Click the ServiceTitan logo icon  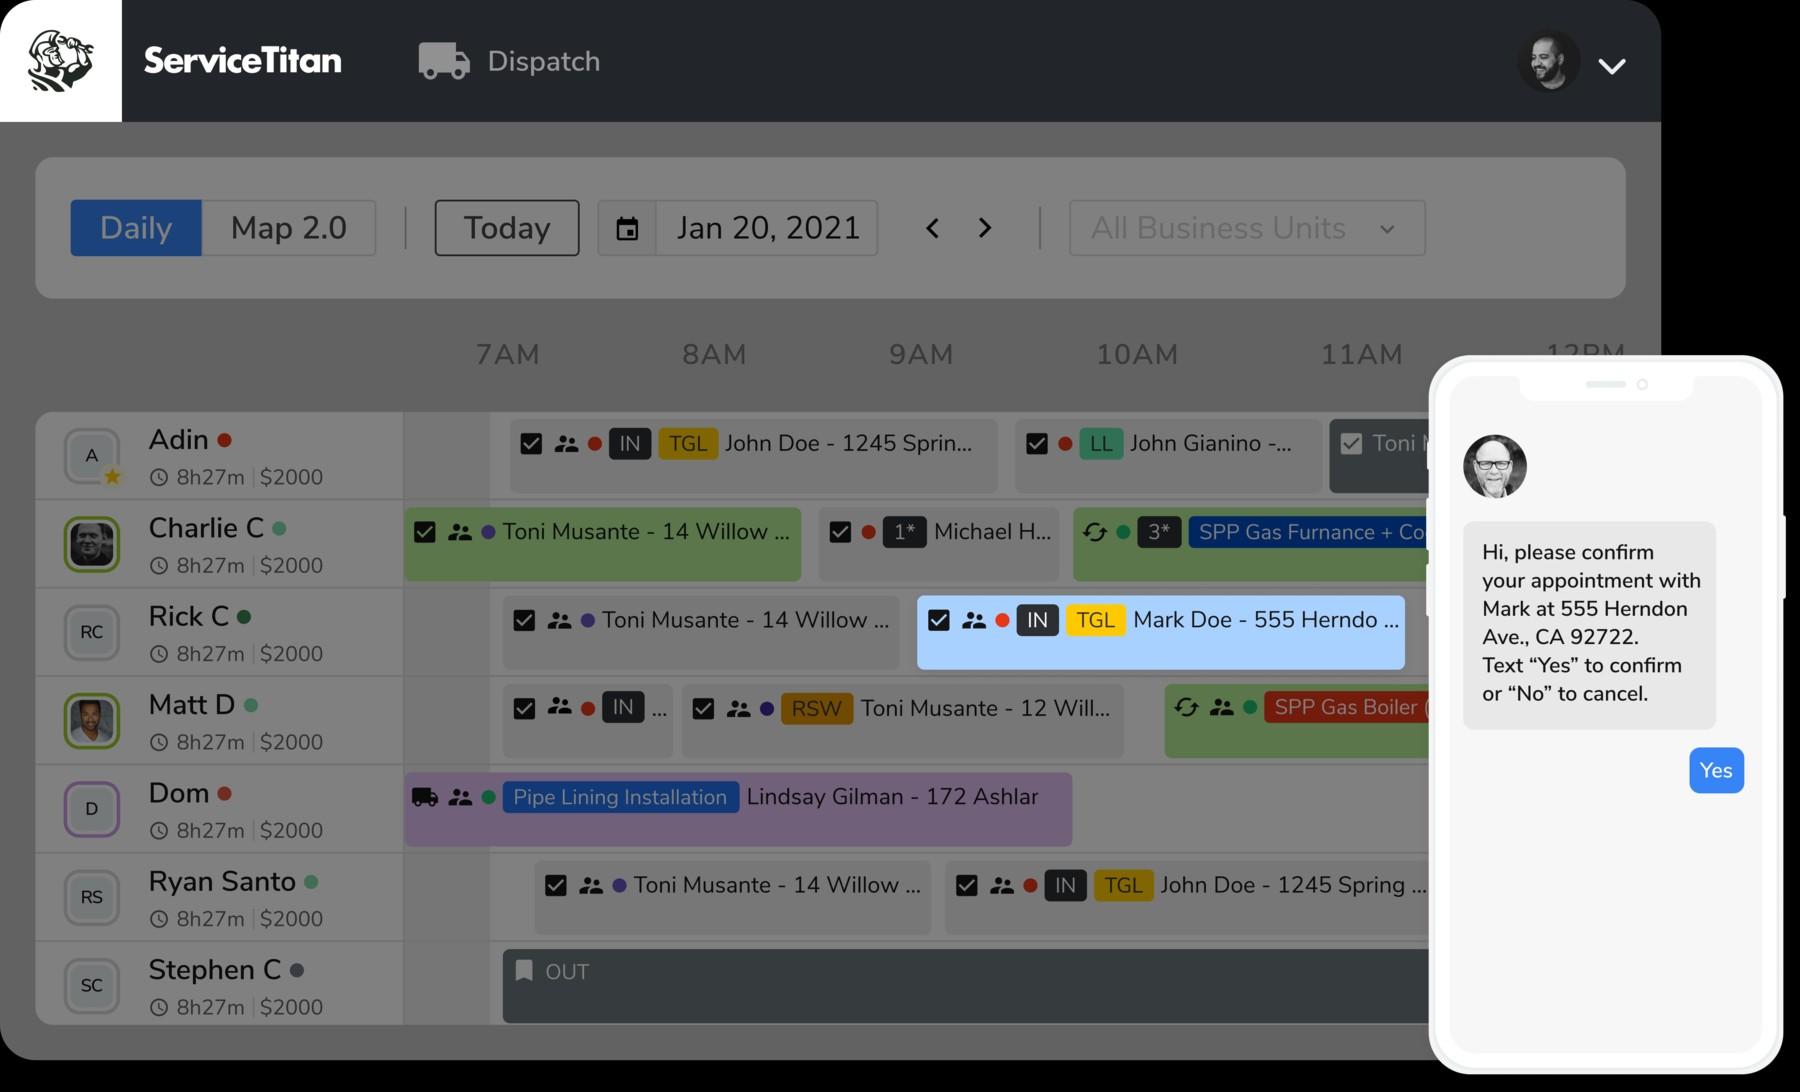coord(60,61)
